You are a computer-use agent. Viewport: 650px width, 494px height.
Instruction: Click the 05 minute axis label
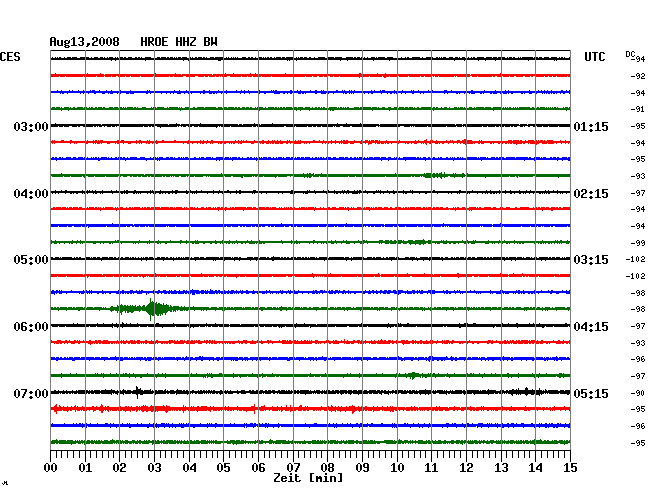pos(223,468)
